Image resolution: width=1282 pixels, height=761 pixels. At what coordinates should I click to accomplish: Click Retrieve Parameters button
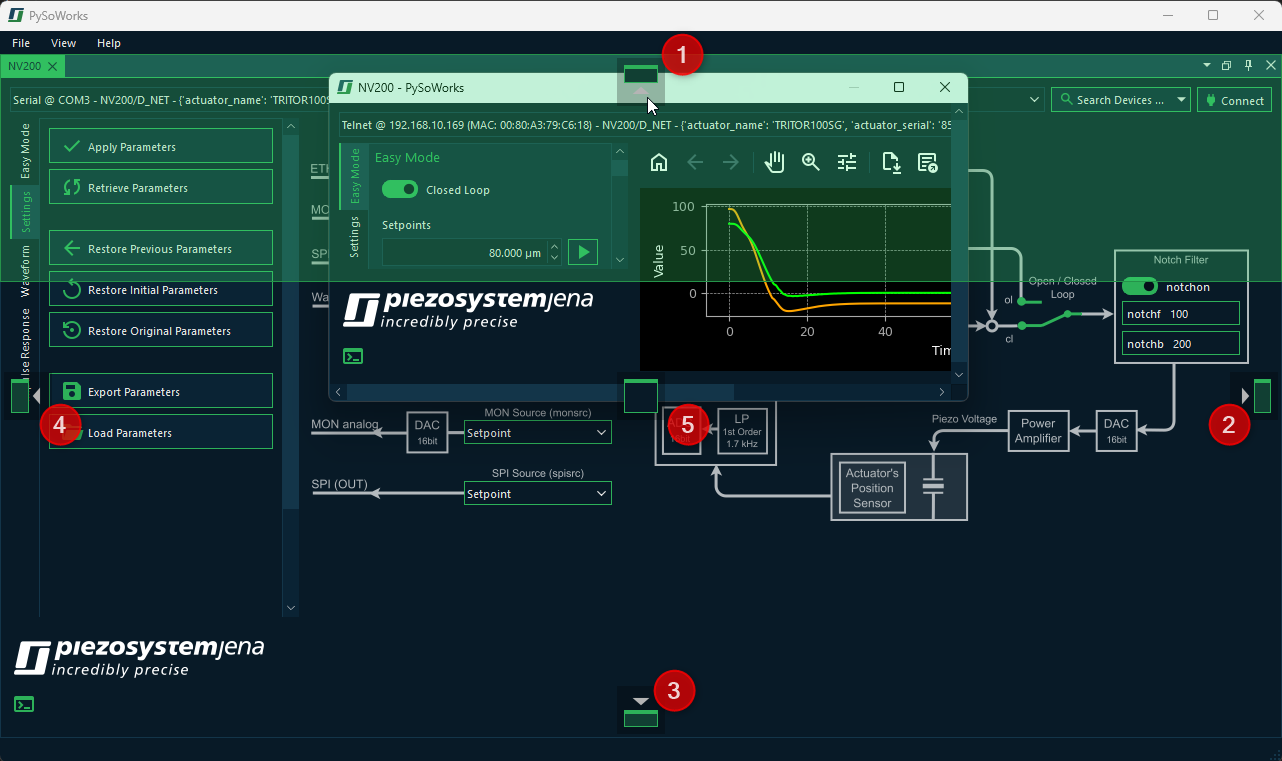[161, 187]
